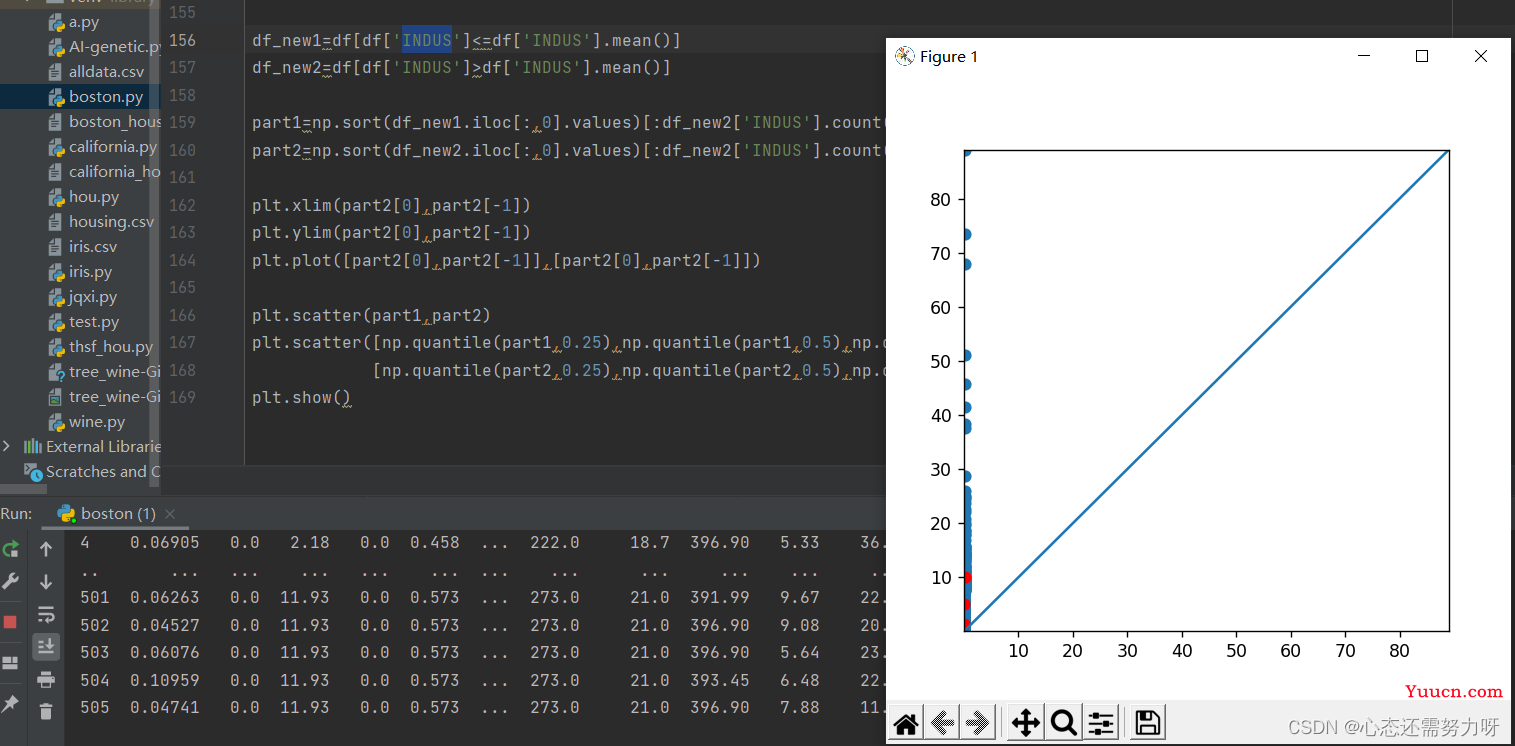
Task: Select boston.py in the project tree
Action: pyautogui.click(x=106, y=97)
